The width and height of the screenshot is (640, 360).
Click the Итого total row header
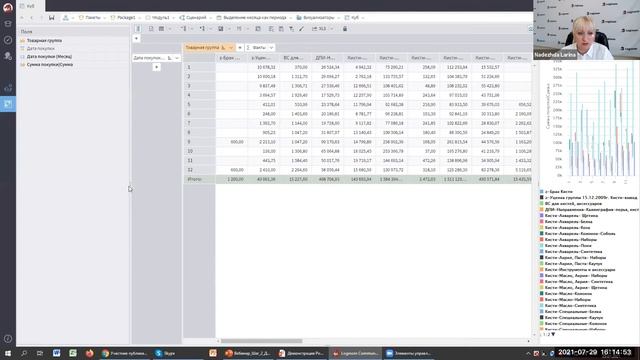[x=199, y=179]
